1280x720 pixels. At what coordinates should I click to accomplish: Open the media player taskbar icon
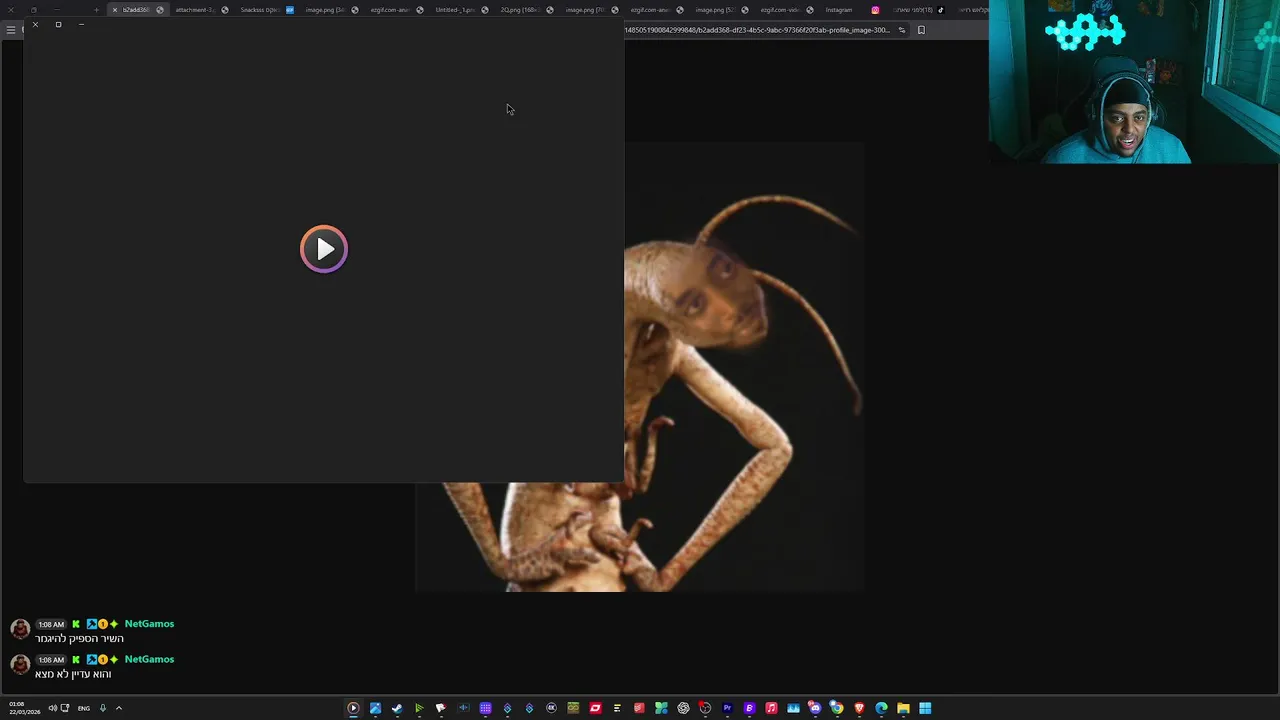tap(353, 708)
